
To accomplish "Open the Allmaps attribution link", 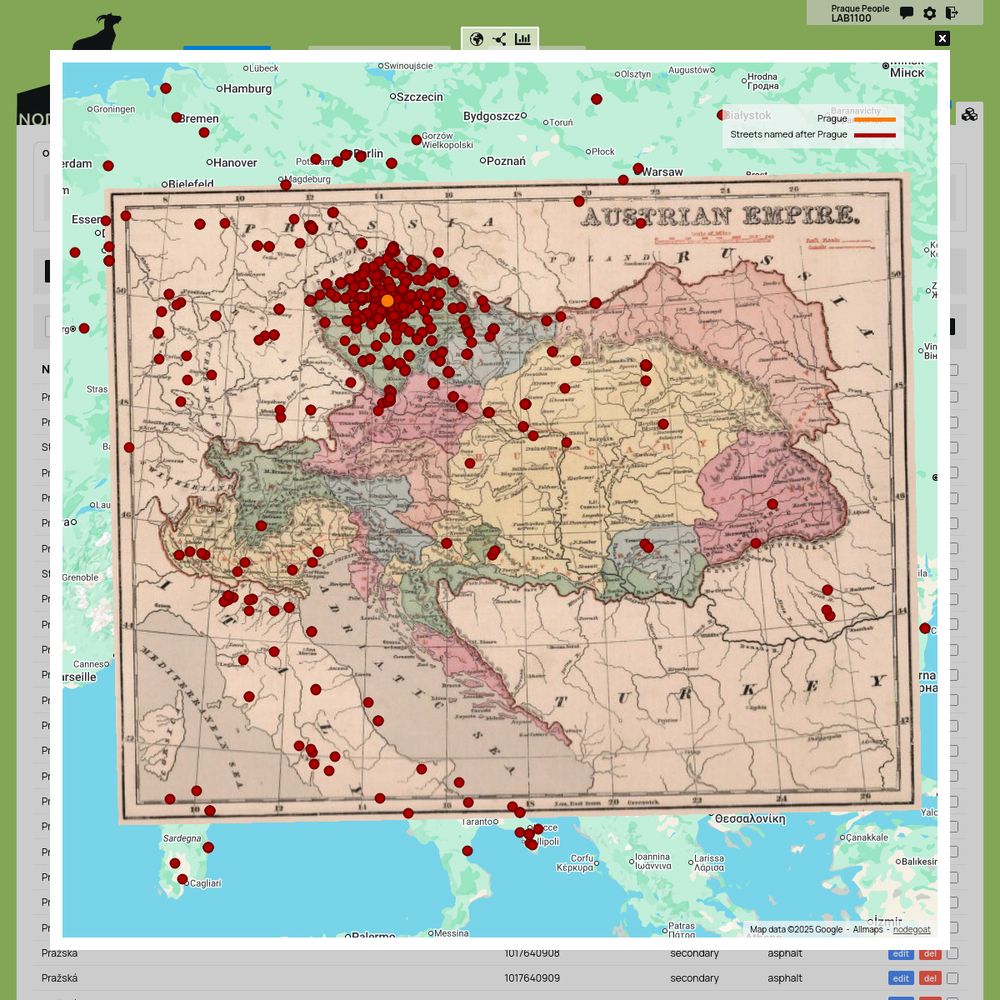I will pyautogui.click(x=867, y=929).
